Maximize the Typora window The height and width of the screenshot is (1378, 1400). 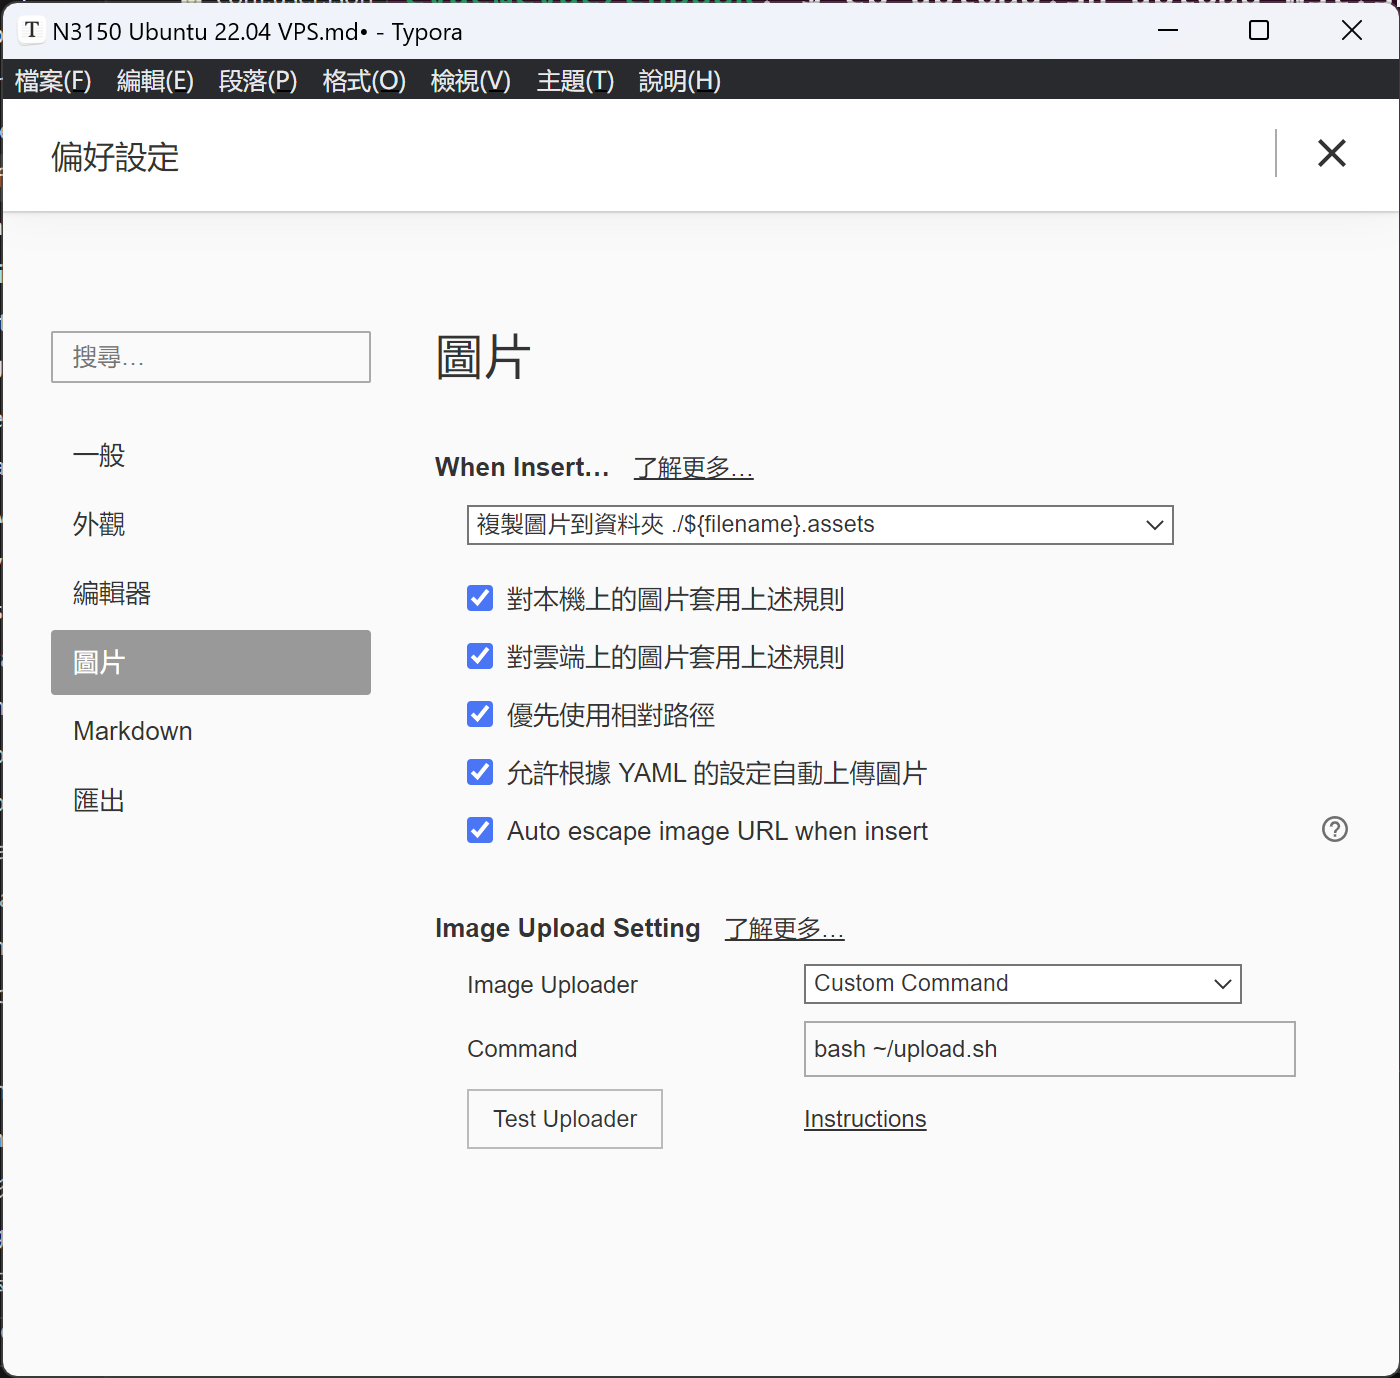(x=1259, y=31)
